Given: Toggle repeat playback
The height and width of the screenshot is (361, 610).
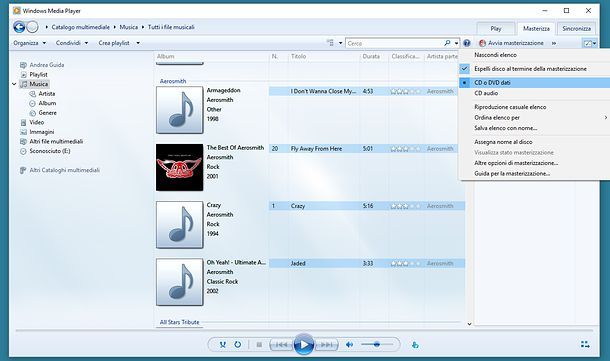Looking at the screenshot, I should (237, 345).
